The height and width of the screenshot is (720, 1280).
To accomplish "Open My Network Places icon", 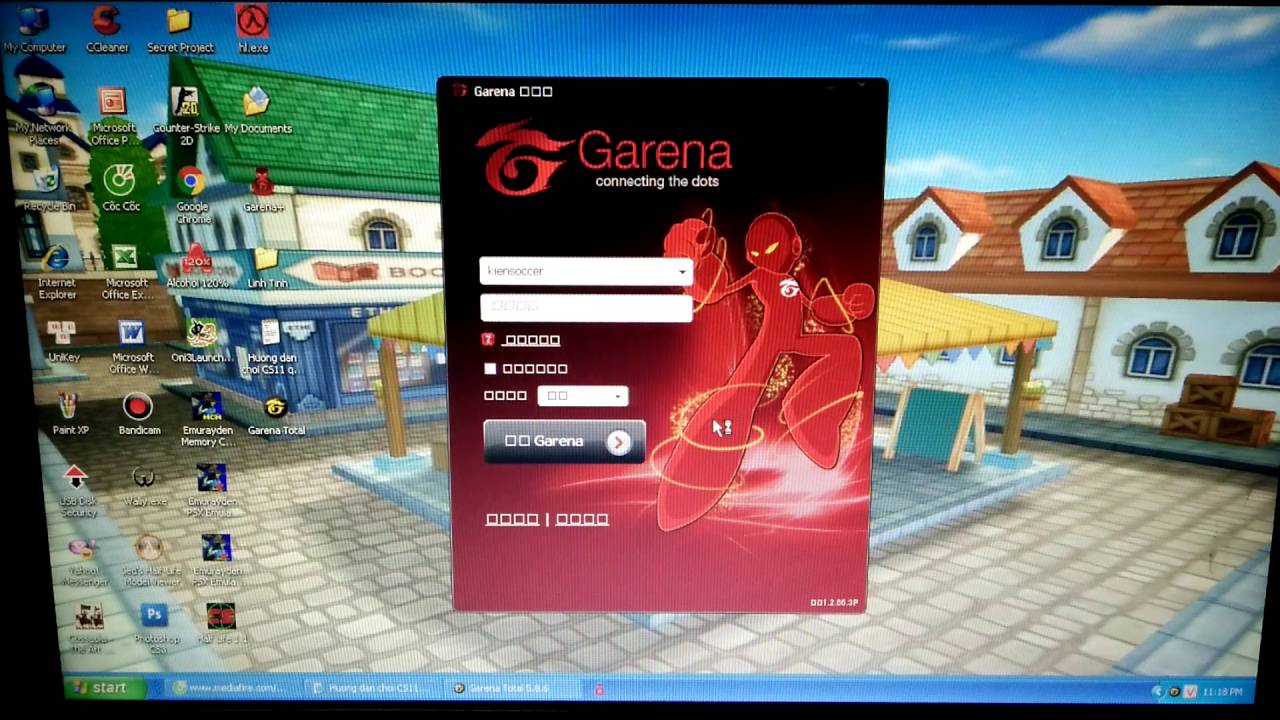I will tap(42, 115).
